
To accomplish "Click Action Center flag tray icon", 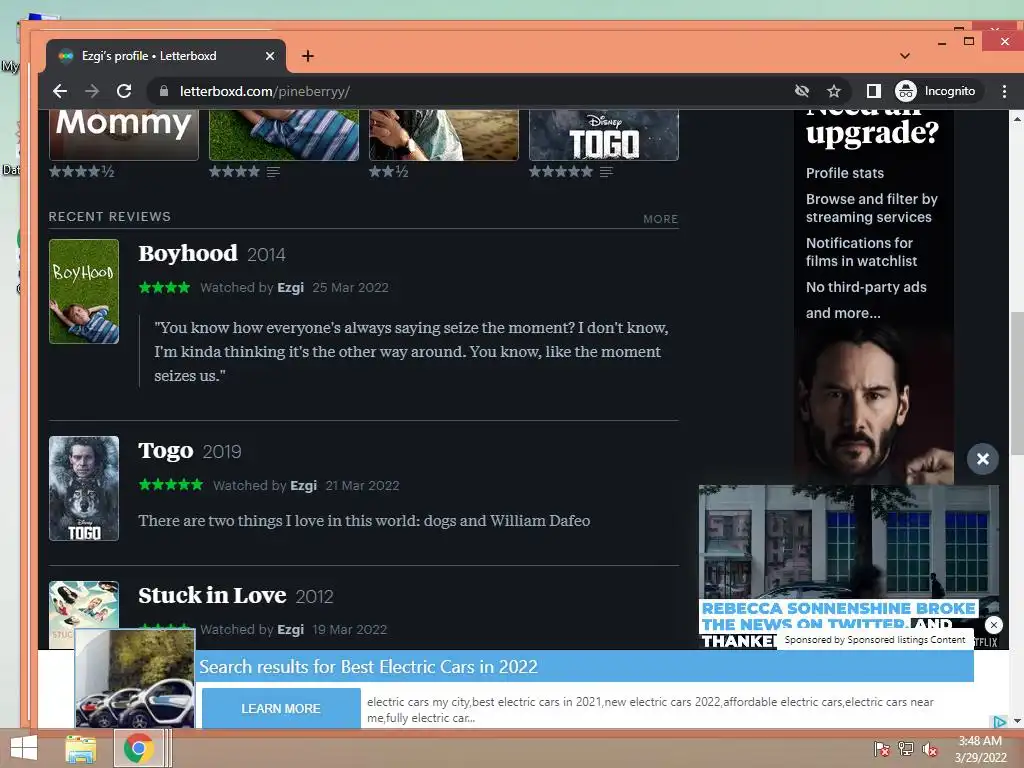I will coord(882,749).
